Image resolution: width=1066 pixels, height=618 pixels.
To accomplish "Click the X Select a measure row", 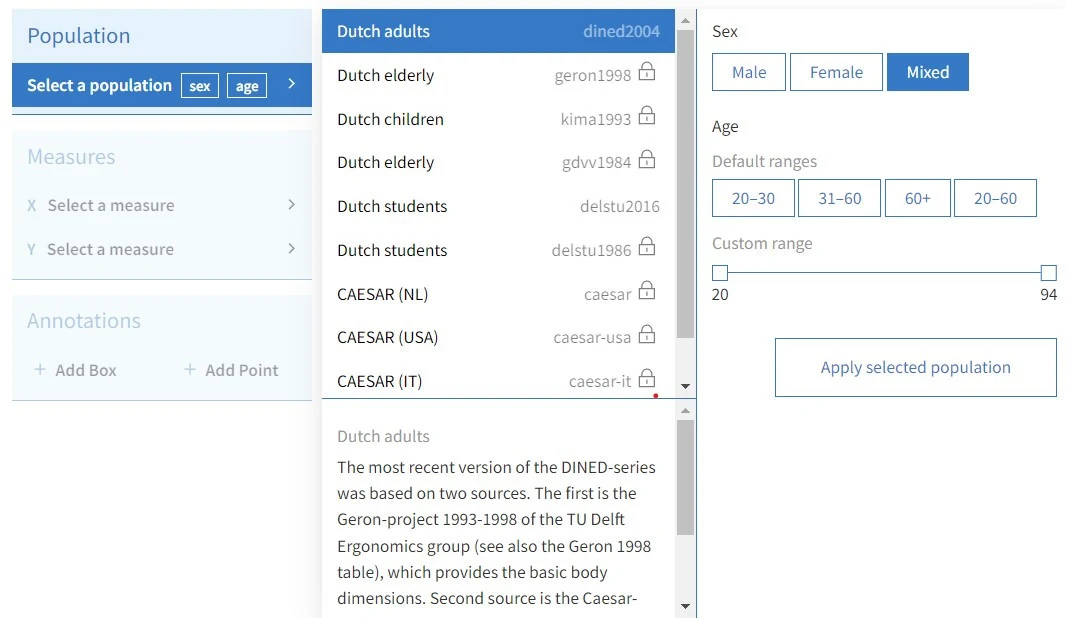I will click(162, 205).
